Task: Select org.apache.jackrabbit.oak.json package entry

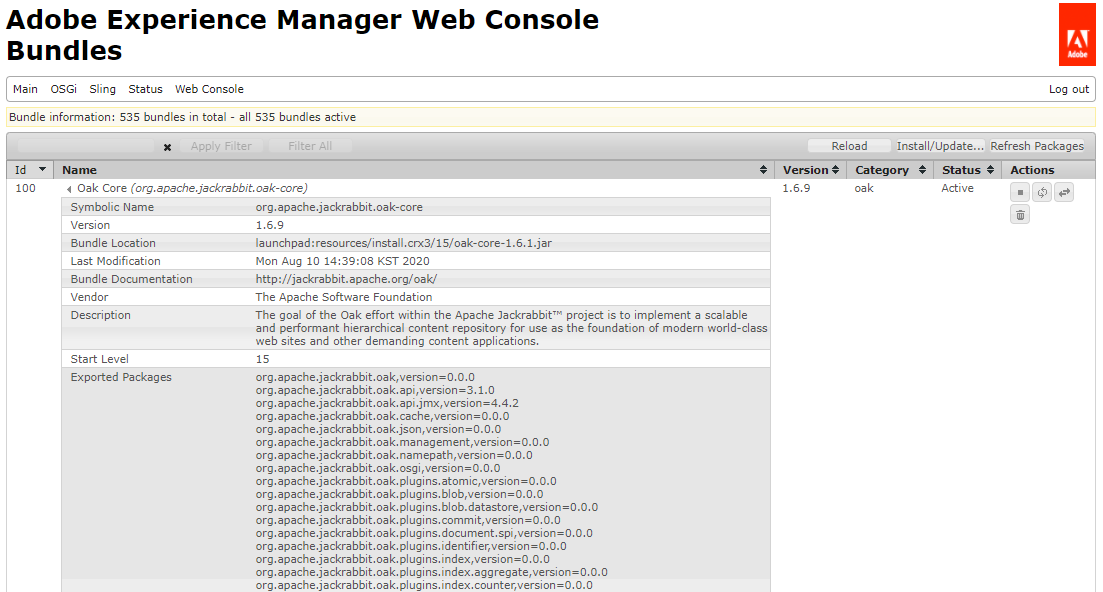Action: click(x=378, y=429)
